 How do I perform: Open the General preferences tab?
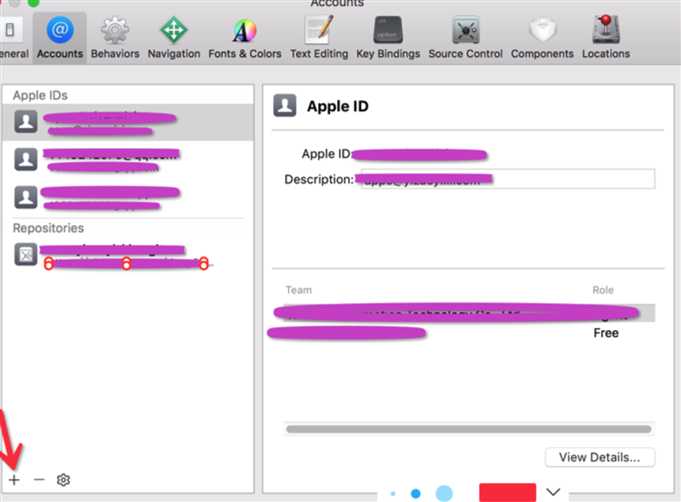[x=13, y=38]
